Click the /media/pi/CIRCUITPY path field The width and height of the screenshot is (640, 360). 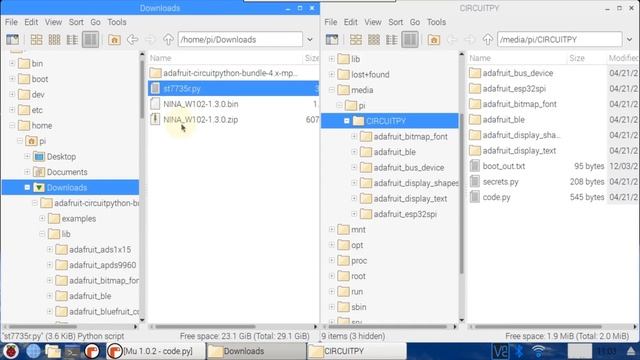tap(560, 40)
